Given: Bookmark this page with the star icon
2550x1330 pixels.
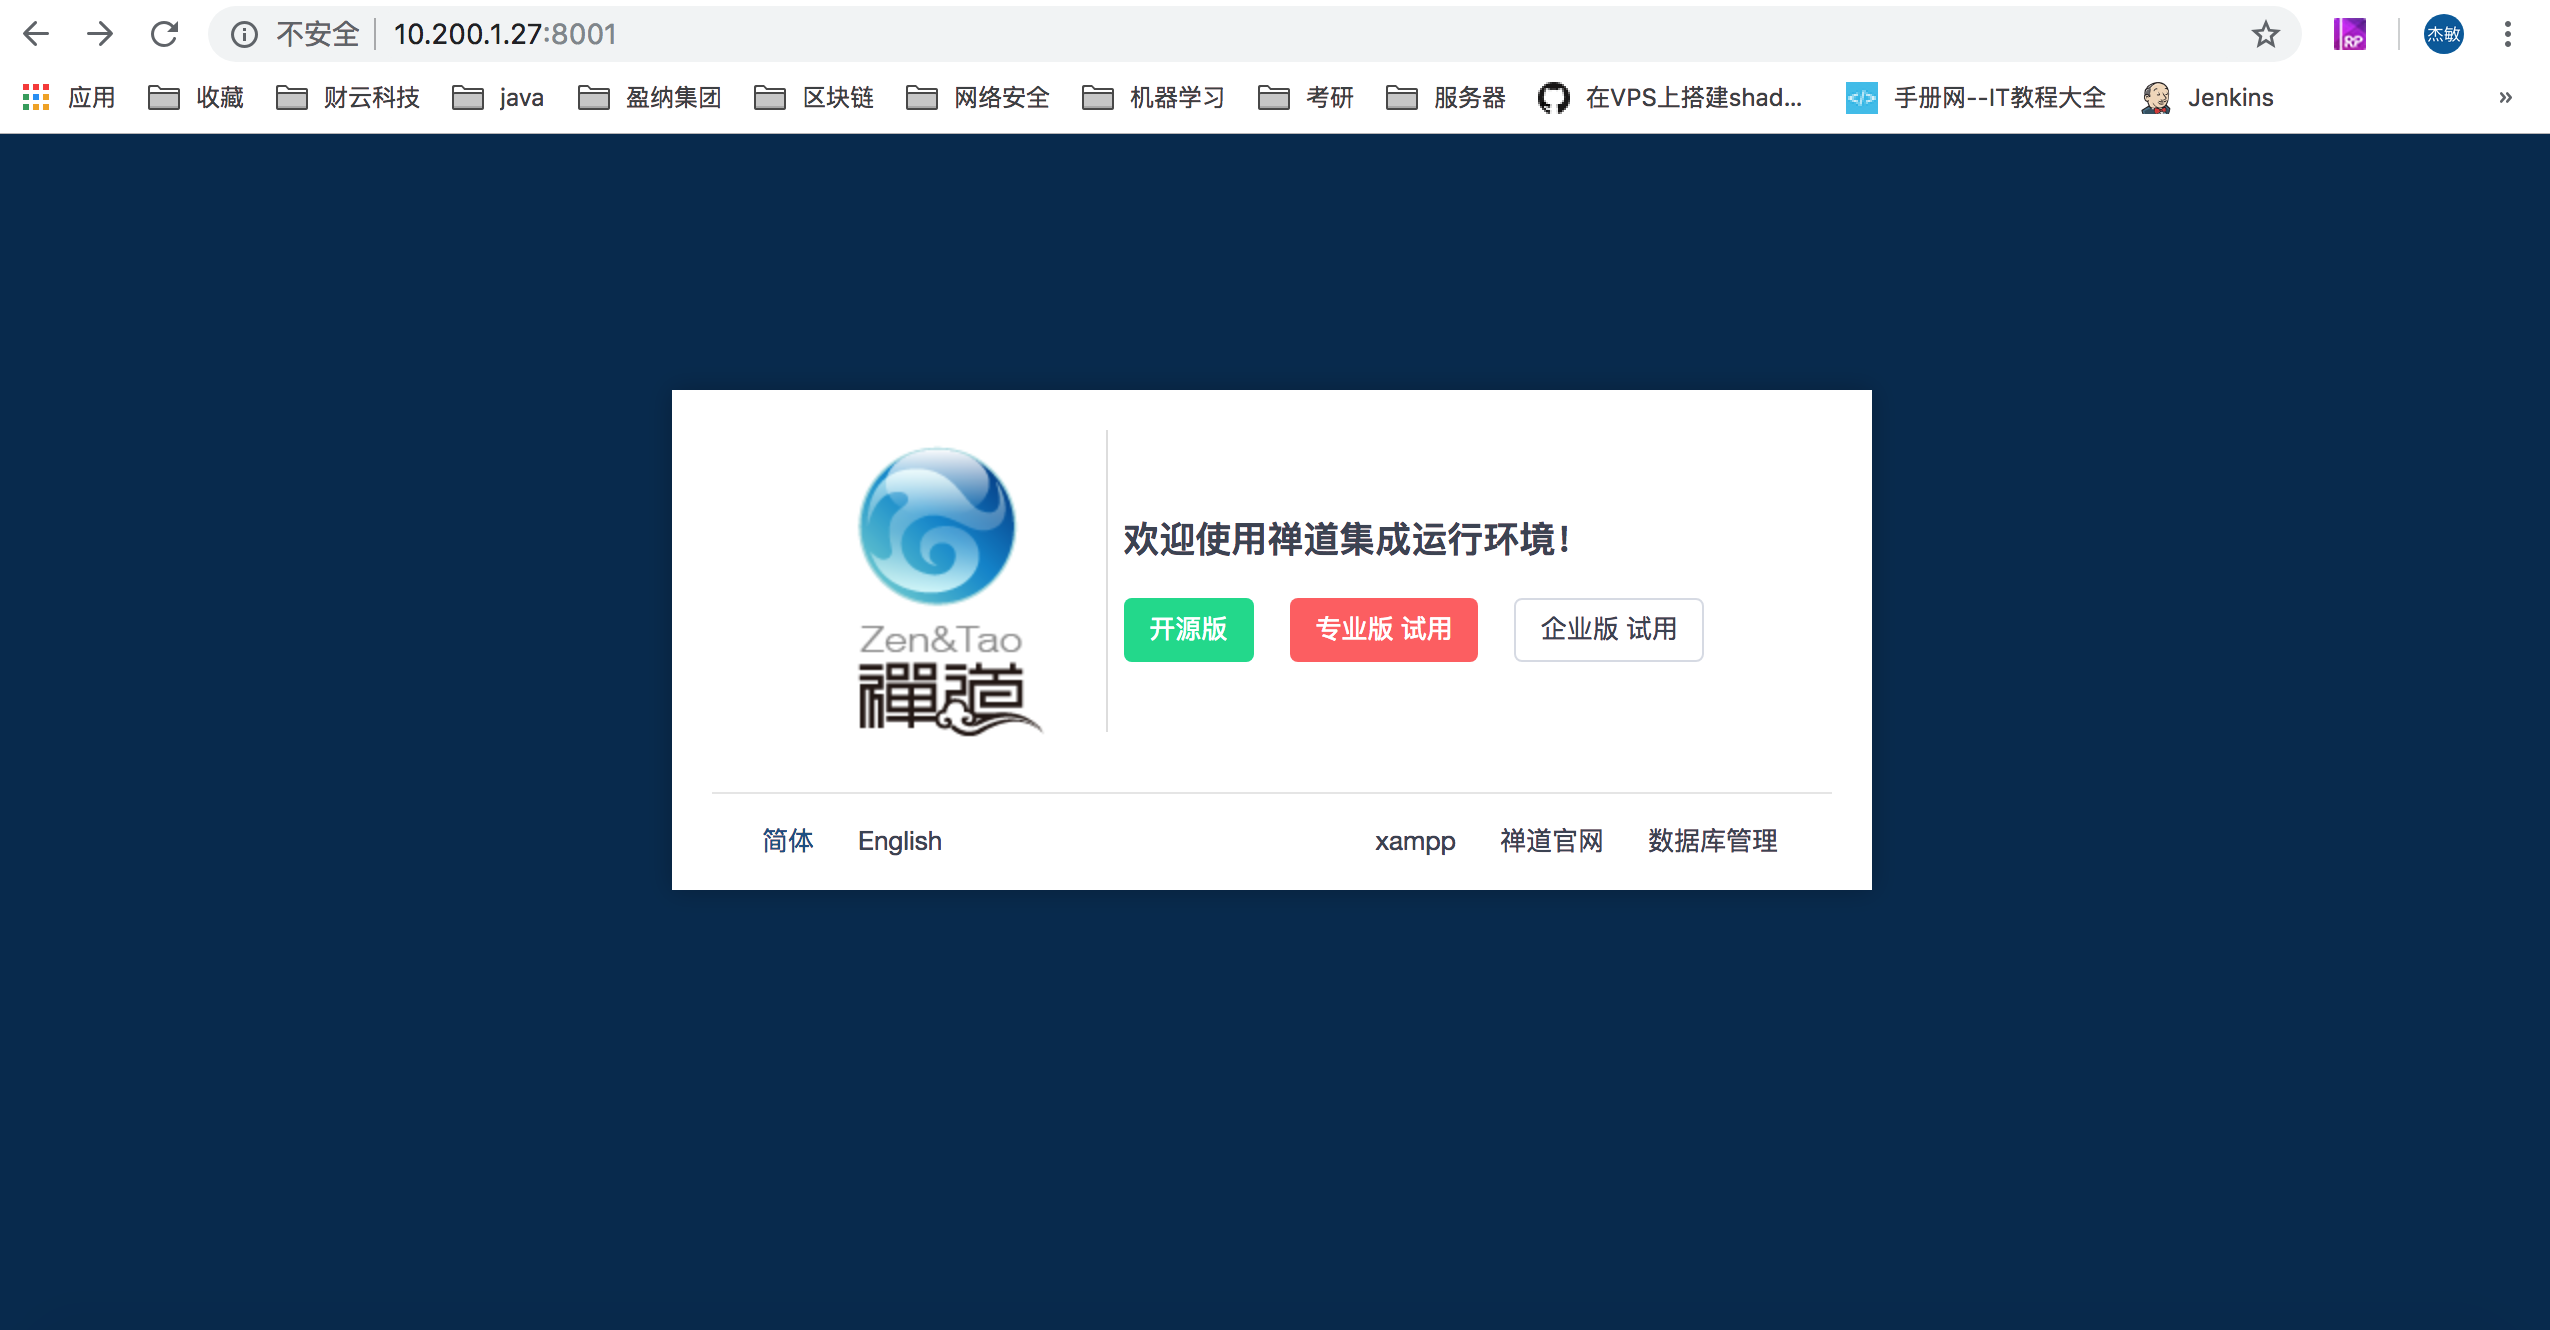Looking at the screenshot, I should (2265, 34).
